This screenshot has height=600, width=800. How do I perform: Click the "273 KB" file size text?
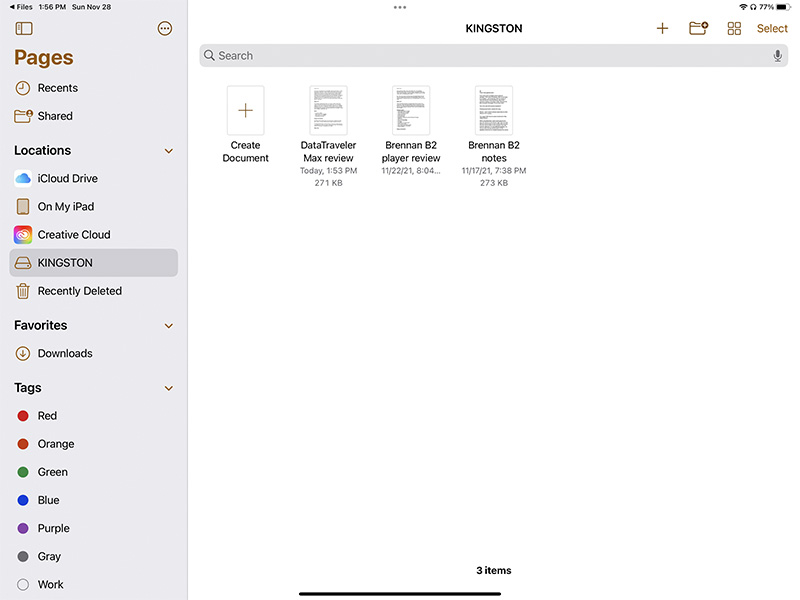pos(494,183)
